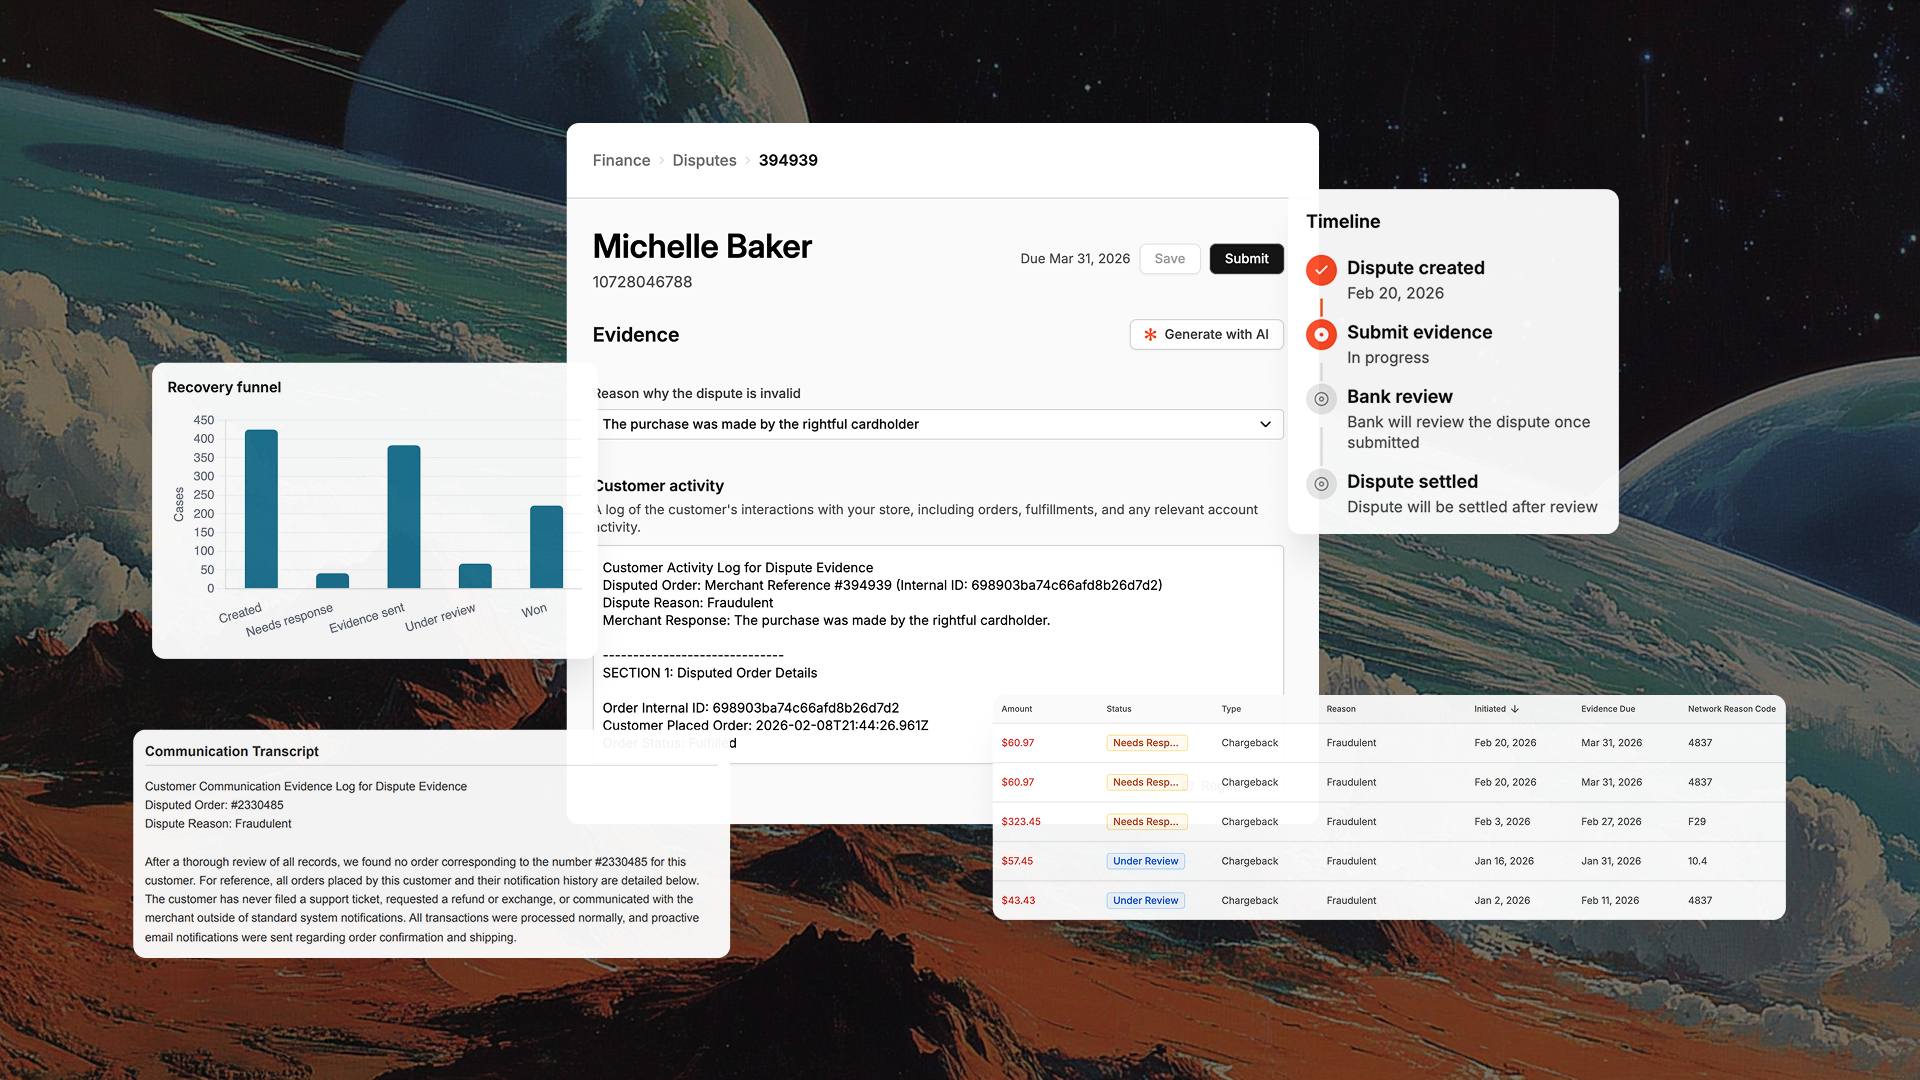
Task: Click the Dispute created checkmark icon
Action: [x=1321, y=270]
